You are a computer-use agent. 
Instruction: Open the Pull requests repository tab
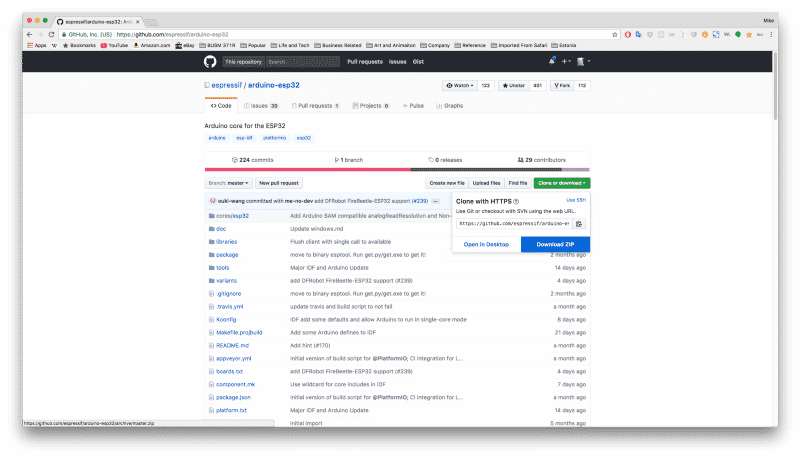point(315,106)
